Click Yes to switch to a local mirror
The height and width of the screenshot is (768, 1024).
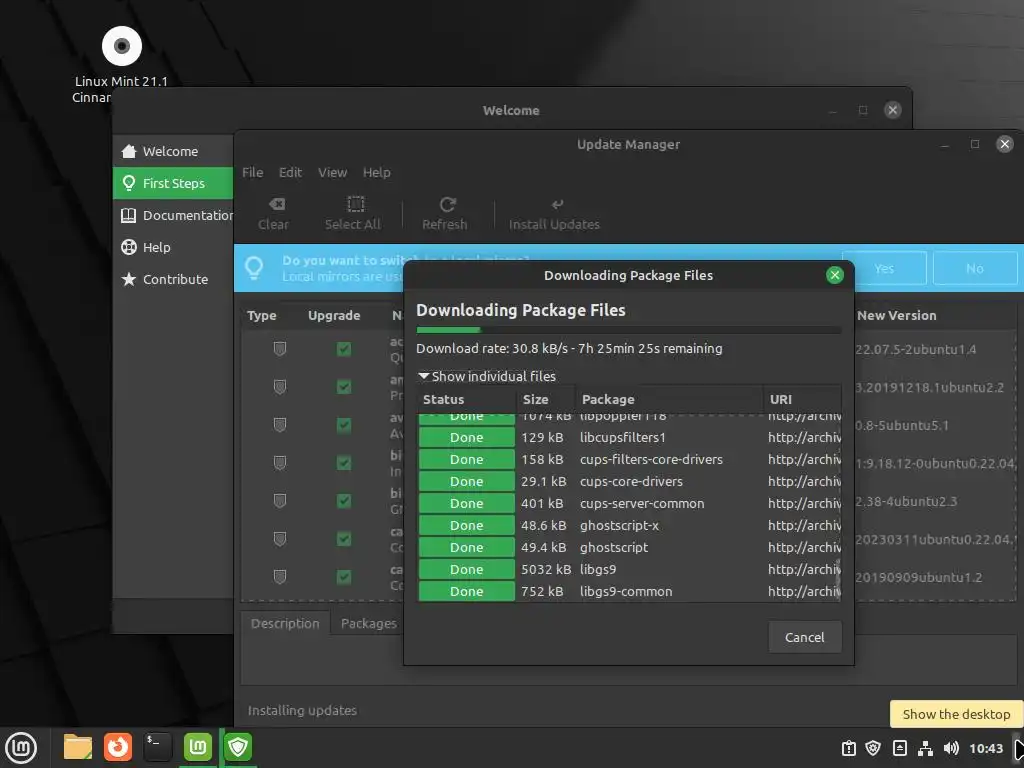point(884,268)
